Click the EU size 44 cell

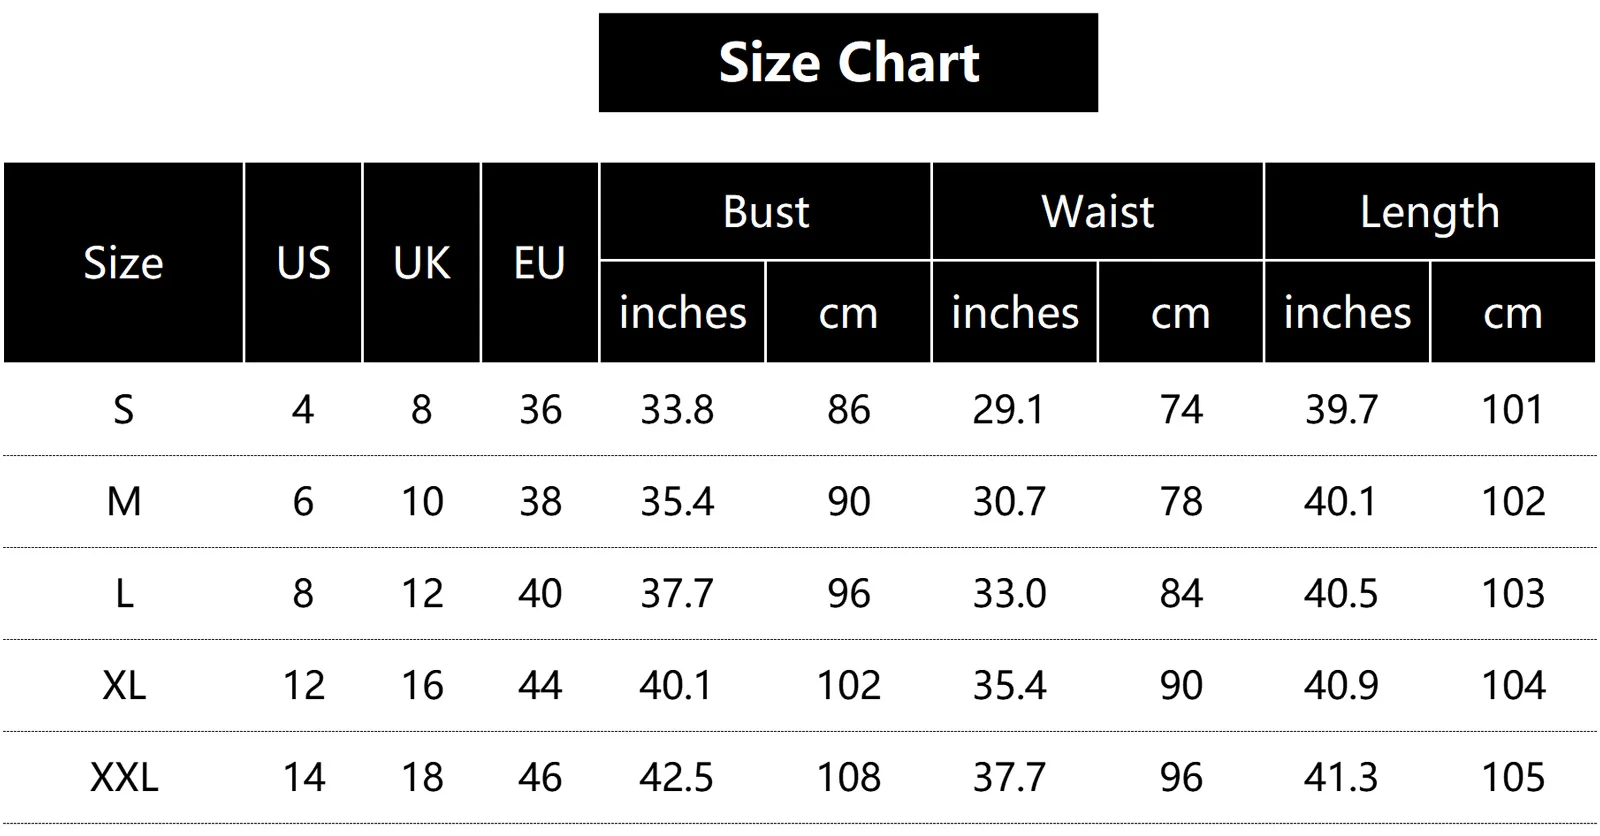coord(540,686)
